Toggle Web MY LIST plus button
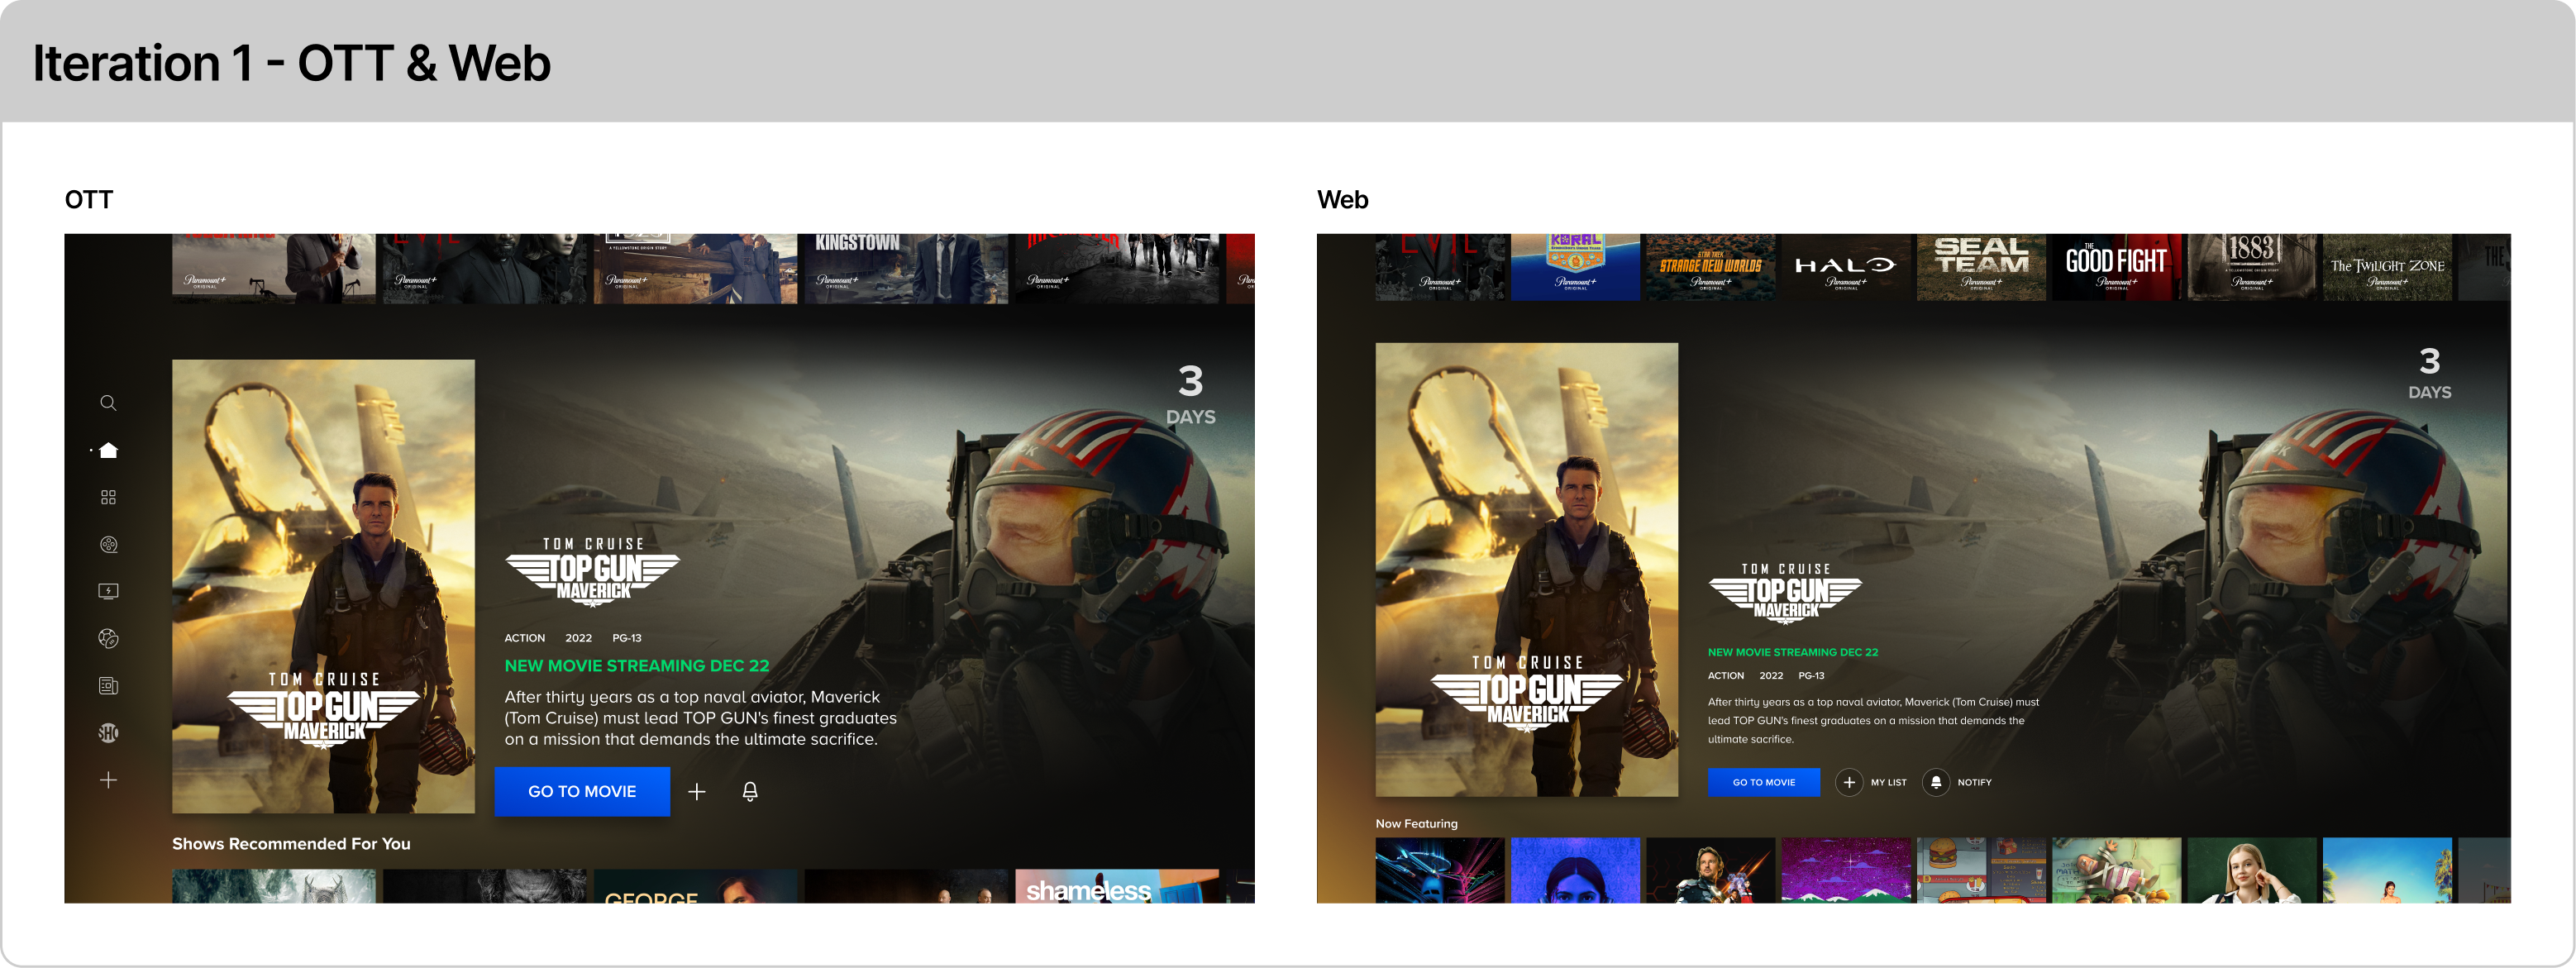Viewport: 2576px width, 968px height. [1849, 782]
